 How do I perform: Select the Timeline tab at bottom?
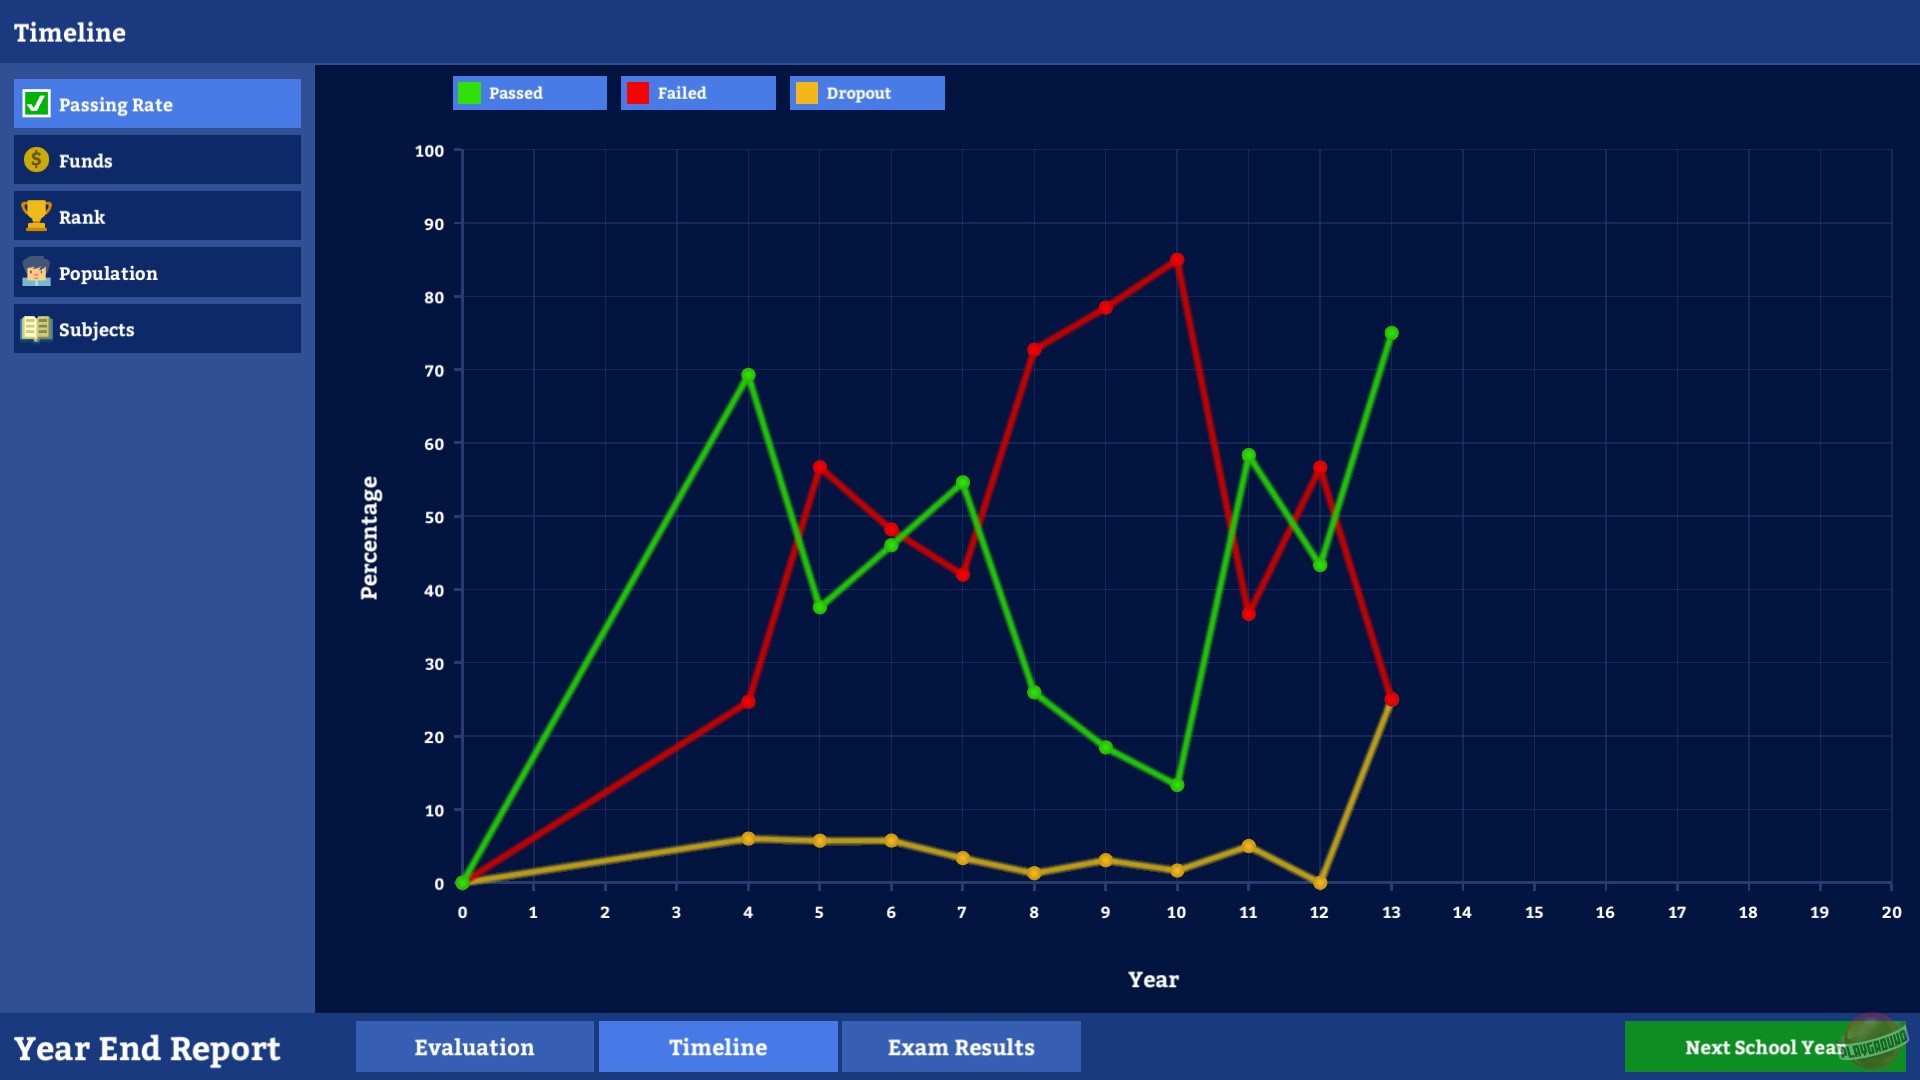[718, 1047]
